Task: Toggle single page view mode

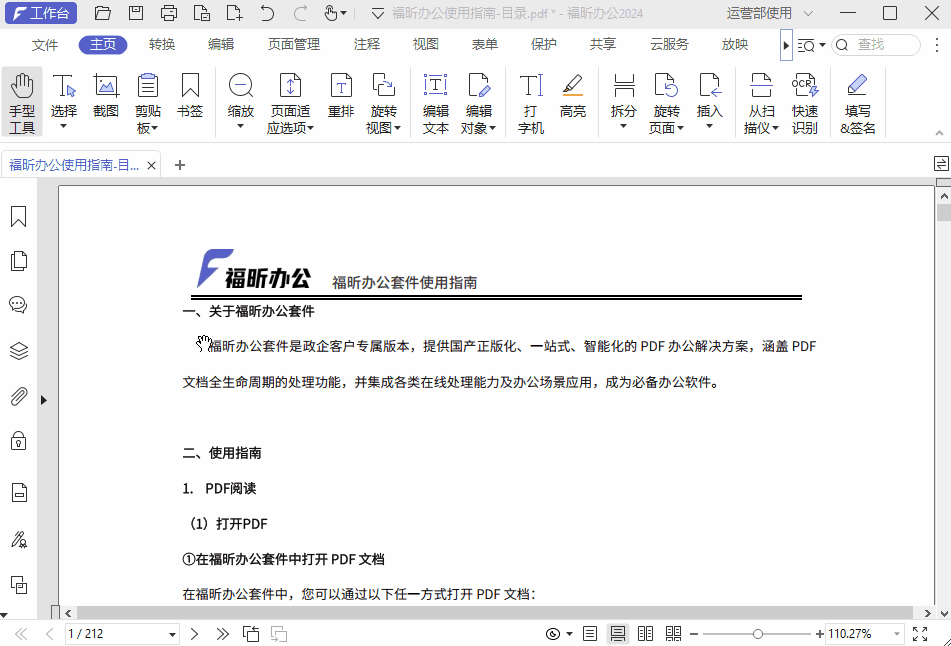Action: point(590,633)
